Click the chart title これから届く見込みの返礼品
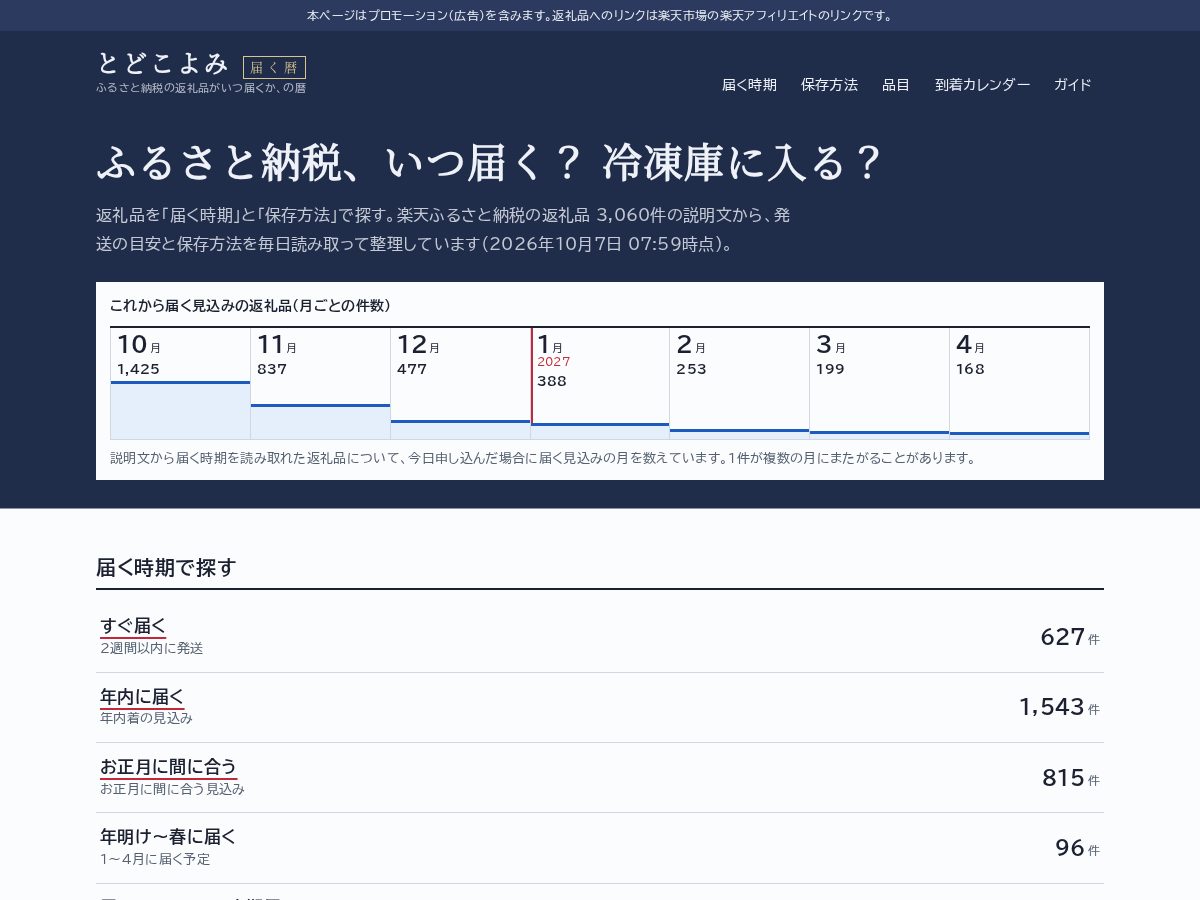The width and height of the screenshot is (1200, 900). coord(250,306)
